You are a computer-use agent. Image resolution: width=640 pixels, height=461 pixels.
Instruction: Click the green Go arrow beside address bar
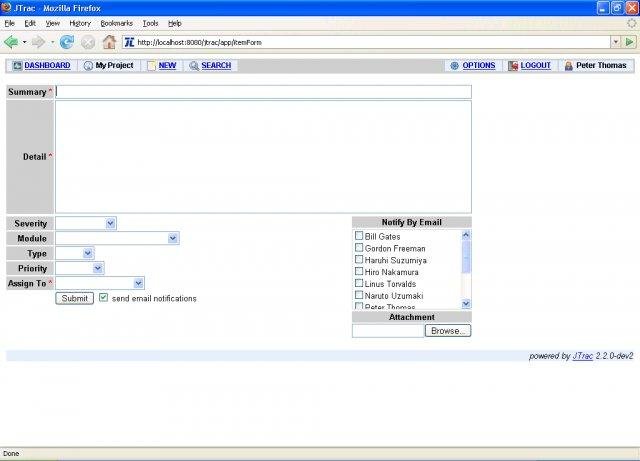pos(629,42)
